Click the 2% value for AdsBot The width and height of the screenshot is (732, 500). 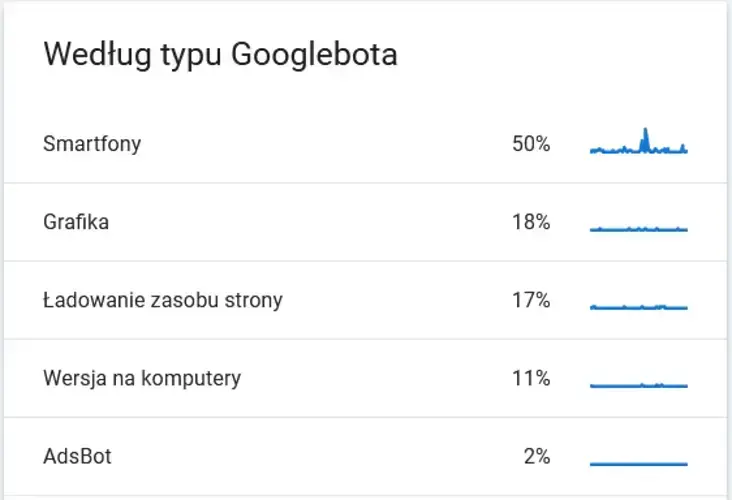537,457
